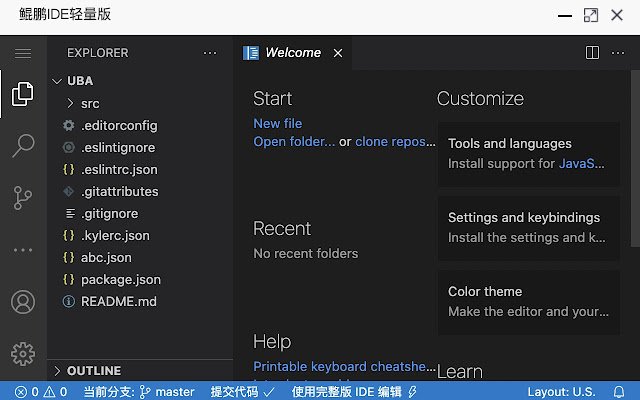Open the hamburger menu in activity bar

tap(23, 53)
